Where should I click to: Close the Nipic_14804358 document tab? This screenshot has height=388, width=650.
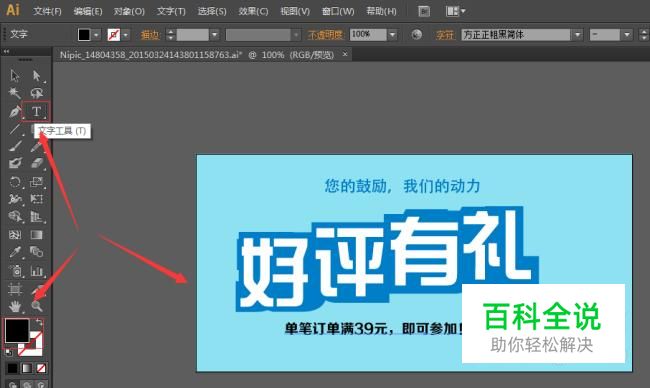[345, 54]
